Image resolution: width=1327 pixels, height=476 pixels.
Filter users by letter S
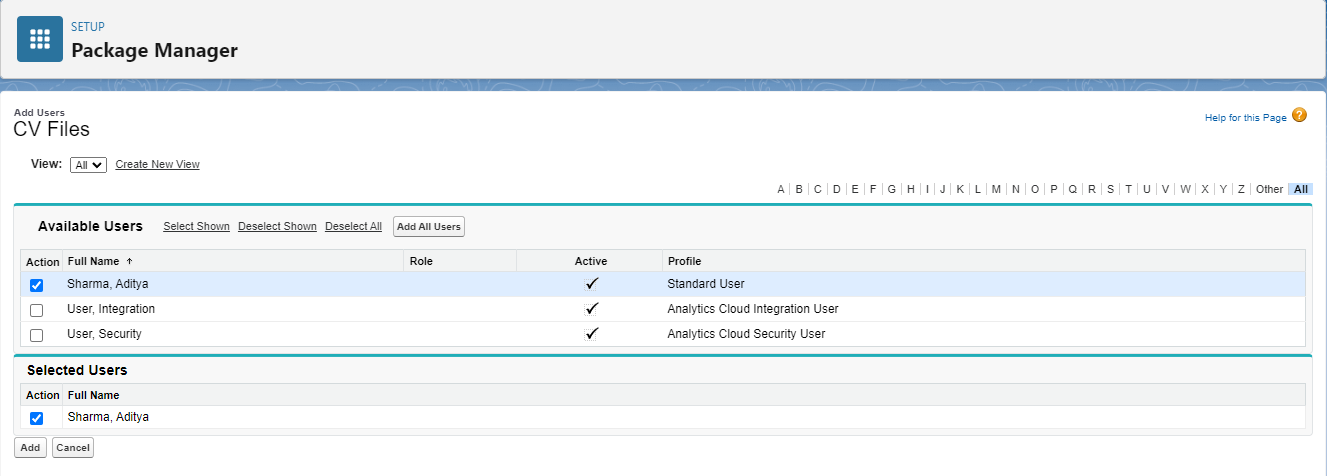tap(1110, 189)
